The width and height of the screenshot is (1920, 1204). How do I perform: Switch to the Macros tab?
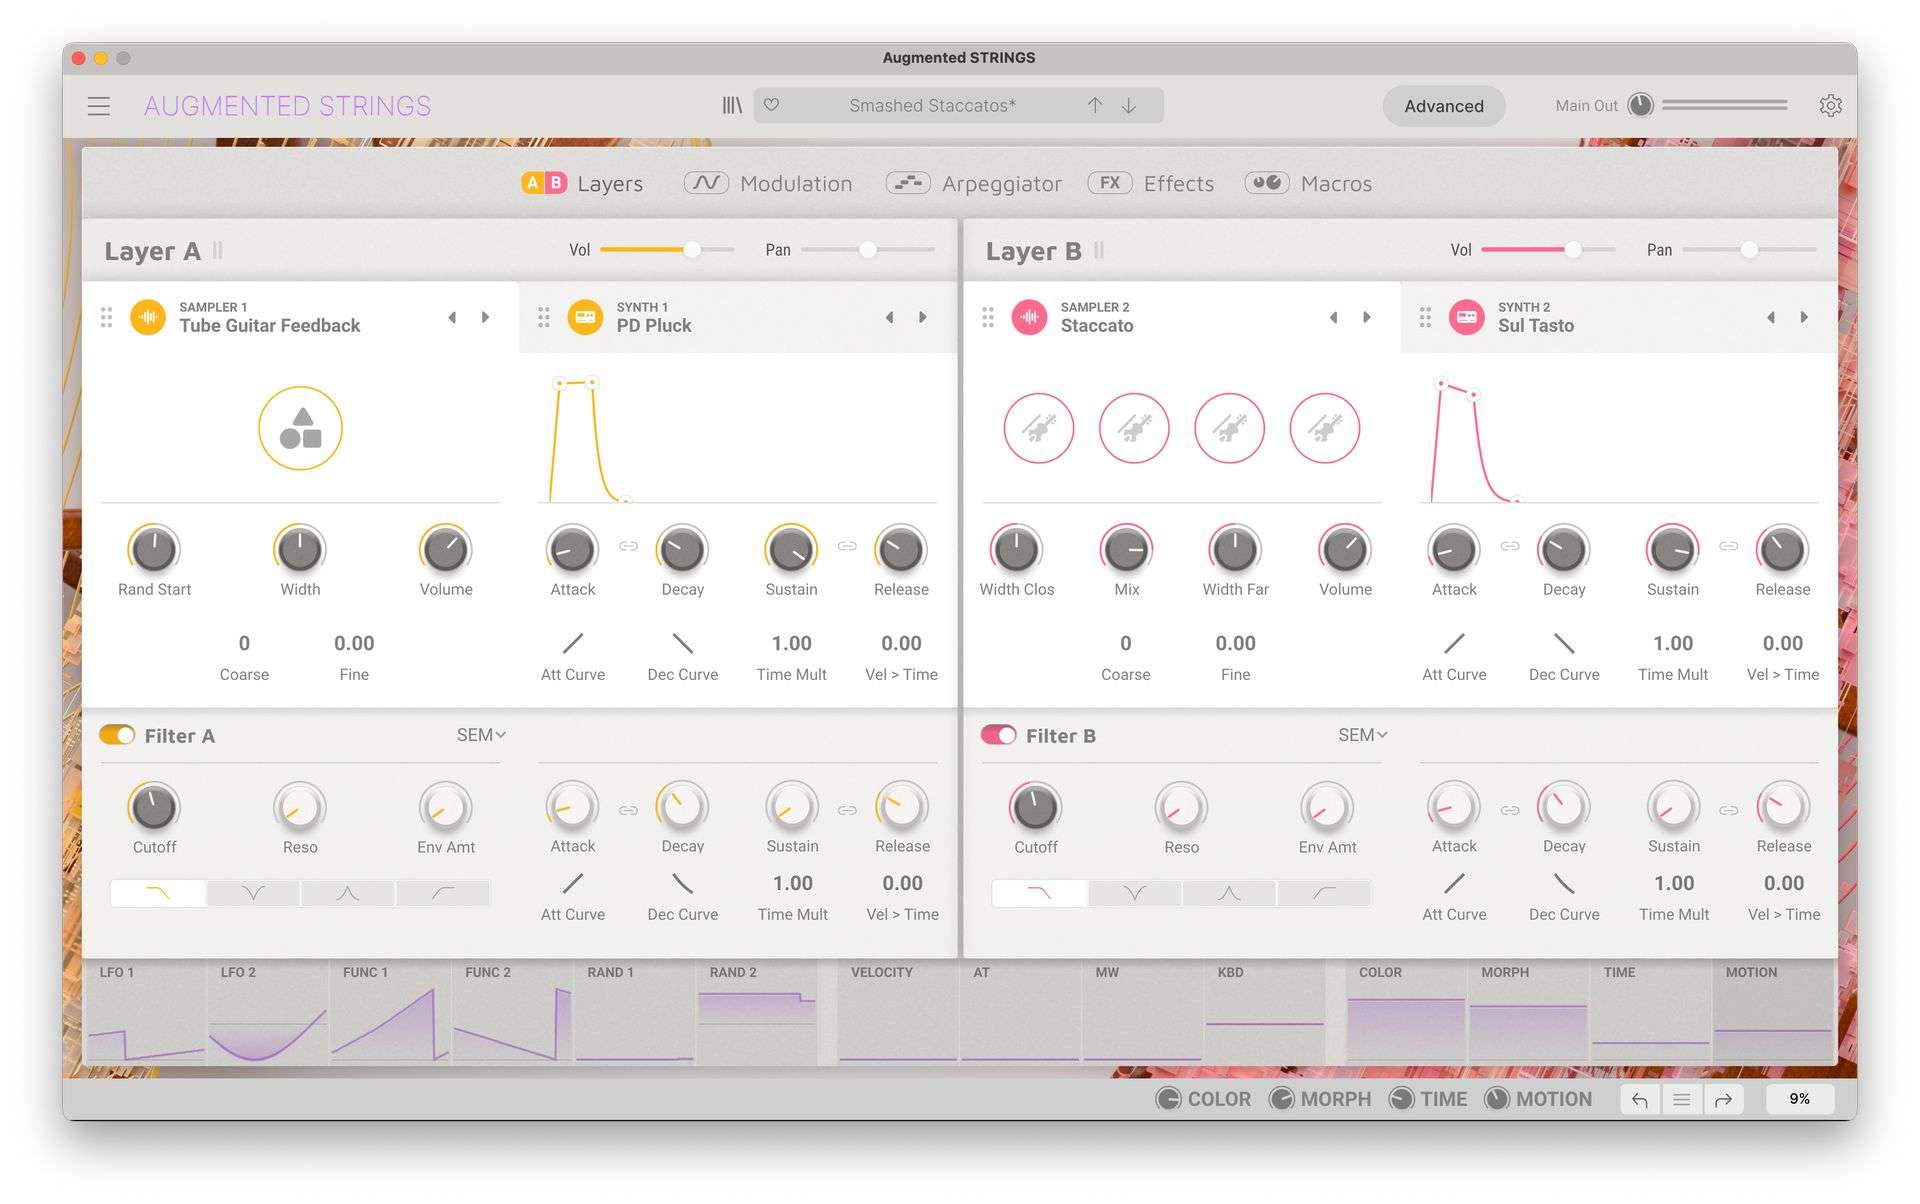[1308, 183]
